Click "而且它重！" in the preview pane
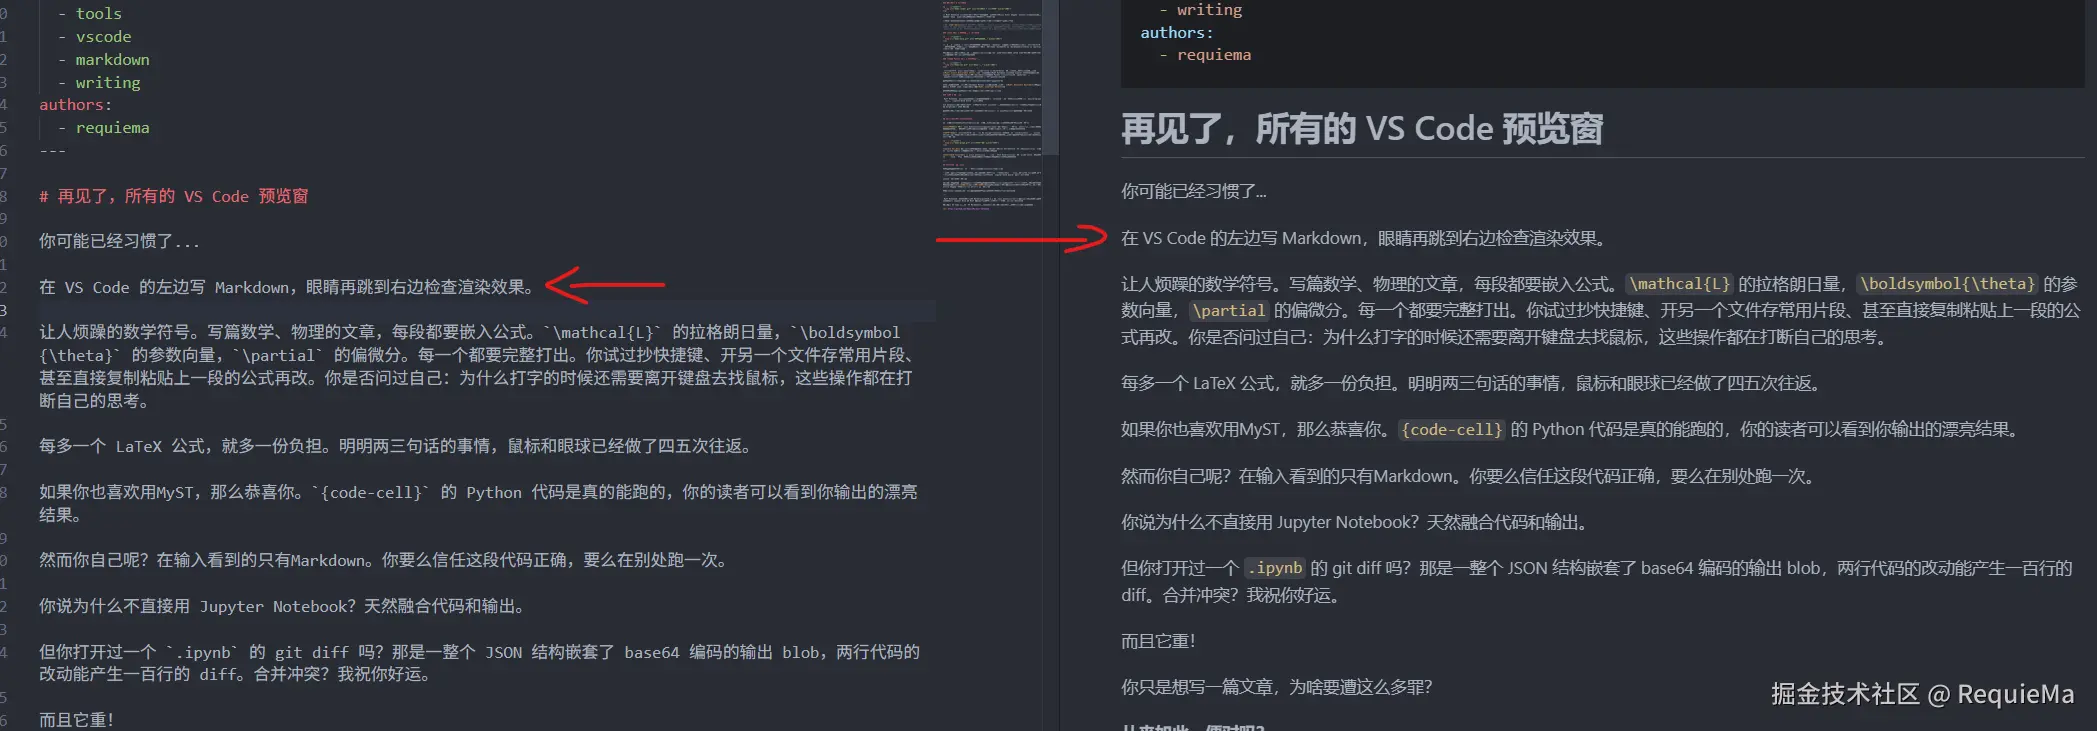The image size is (2097, 731). (x=1158, y=641)
